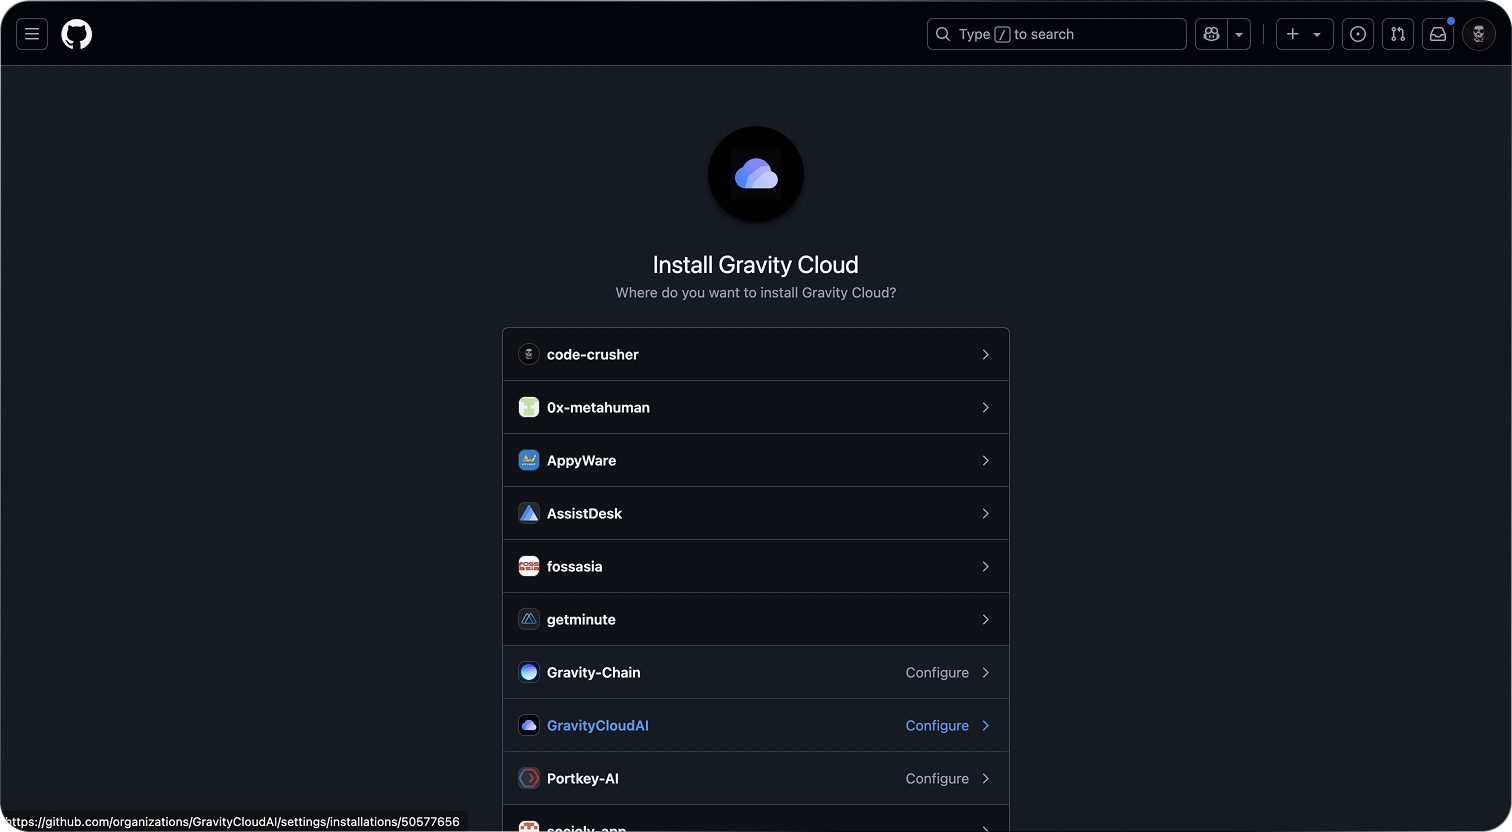Focus the 'Type / to search' field
This screenshot has height=832, width=1512.
pos(1056,34)
